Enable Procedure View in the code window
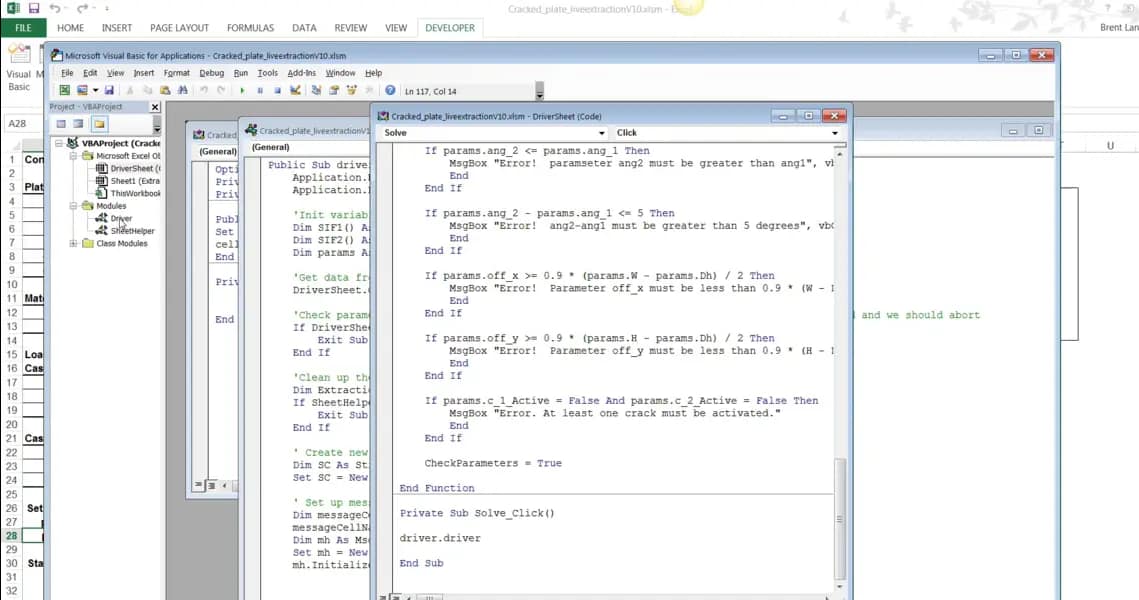The width and height of the screenshot is (1139, 600). coord(383,595)
